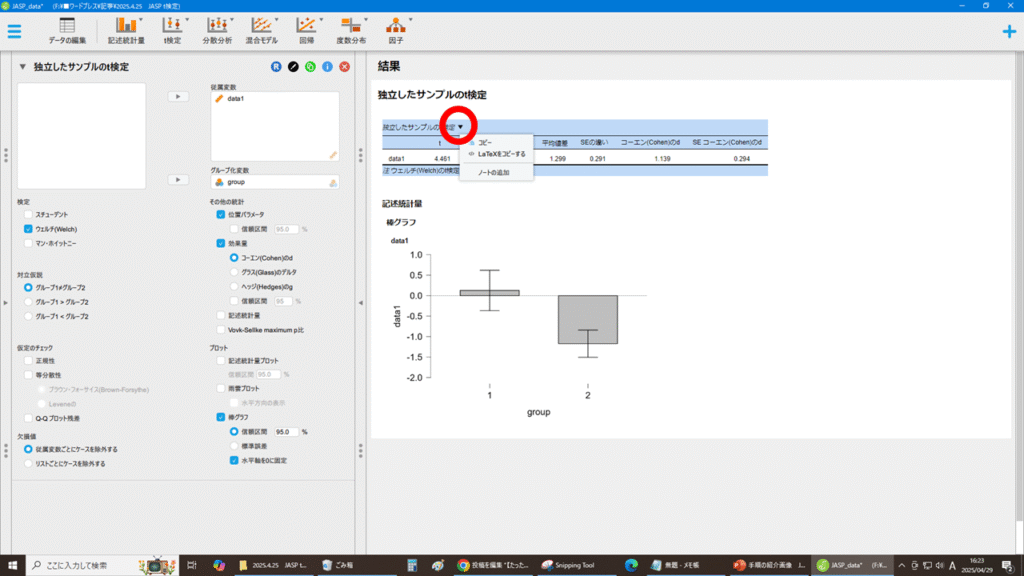Click the expand arrow at the left window edge
Image resolution: width=1024 pixels, height=576 pixels.
pyautogui.click(x=5, y=303)
